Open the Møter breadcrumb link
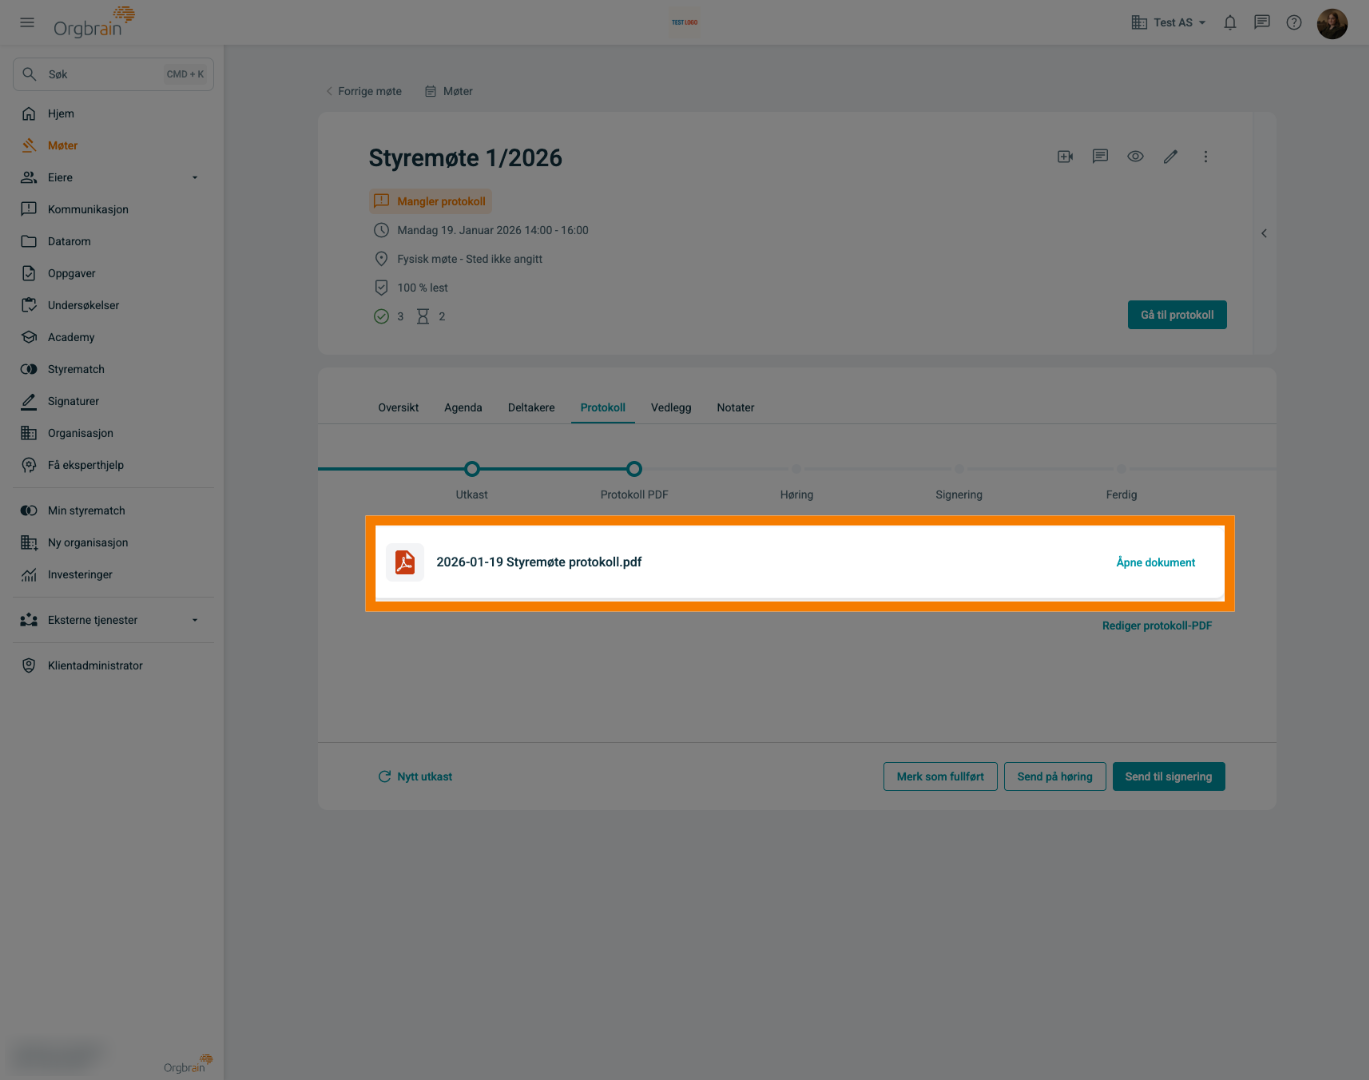Viewport: 1369px width, 1080px height. pos(449,91)
